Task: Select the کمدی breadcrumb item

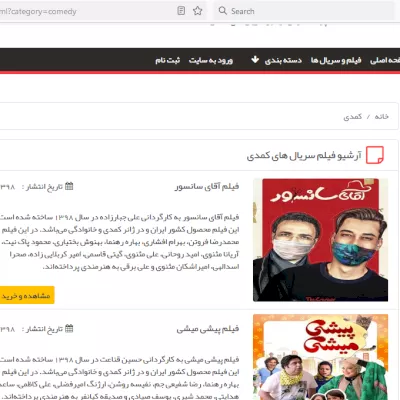Action: pyautogui.click(x=353, y=116)
